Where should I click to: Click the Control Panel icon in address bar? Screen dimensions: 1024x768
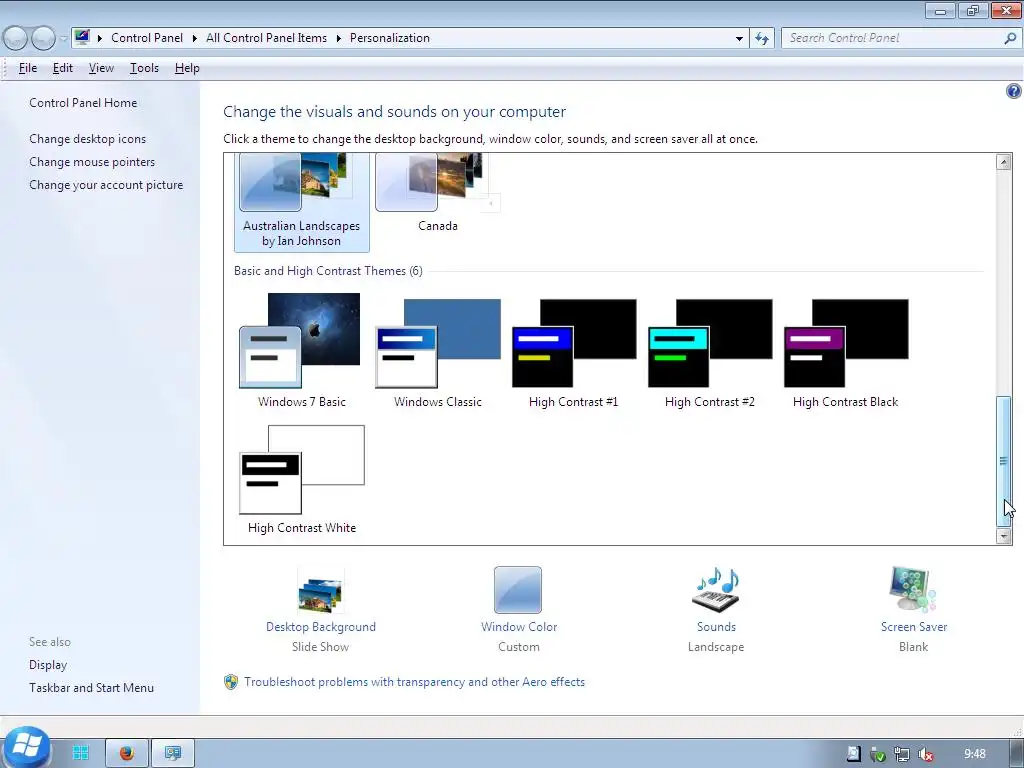[x=82, y=37]
